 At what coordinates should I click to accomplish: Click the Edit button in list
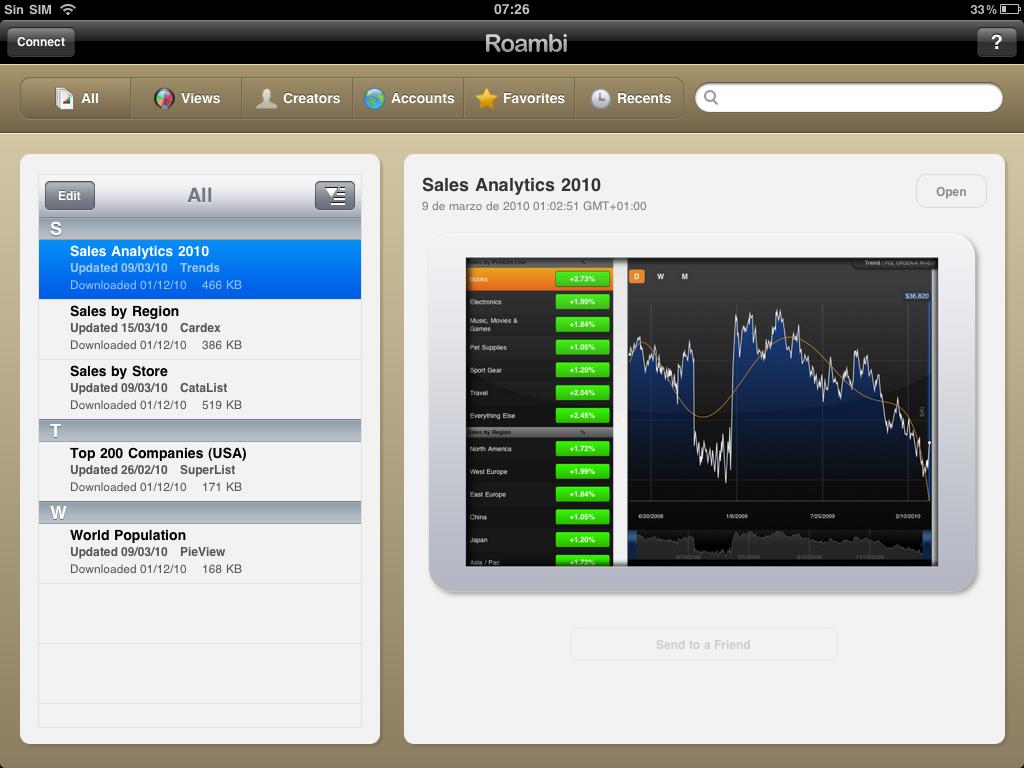click(x=69, y=195)
